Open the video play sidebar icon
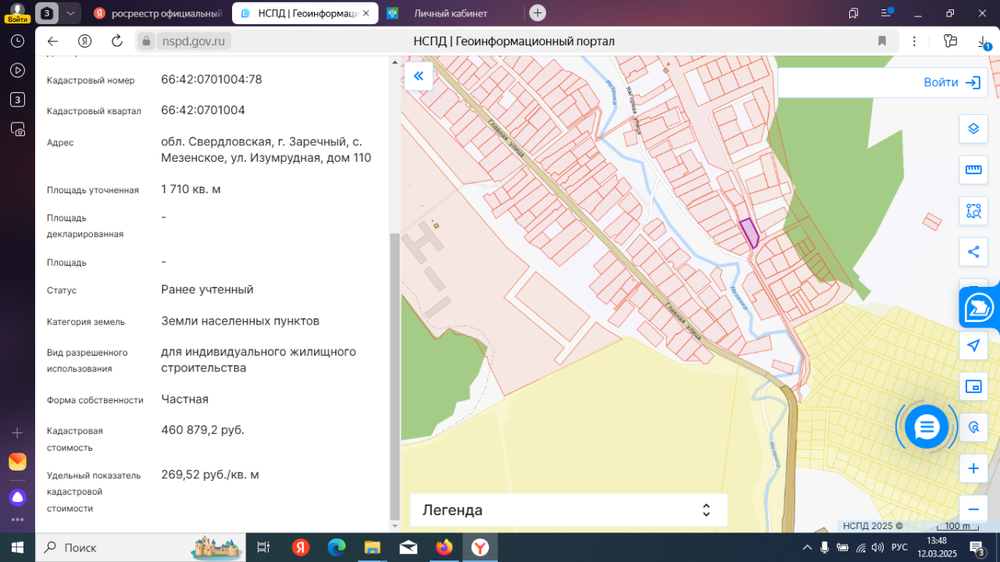 click(17, 70)
